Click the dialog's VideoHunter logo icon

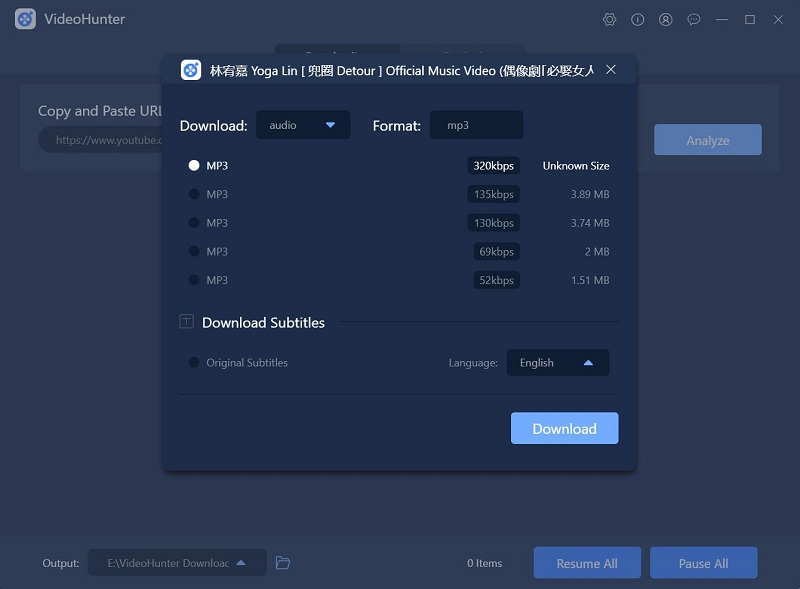tap(191, 70)
